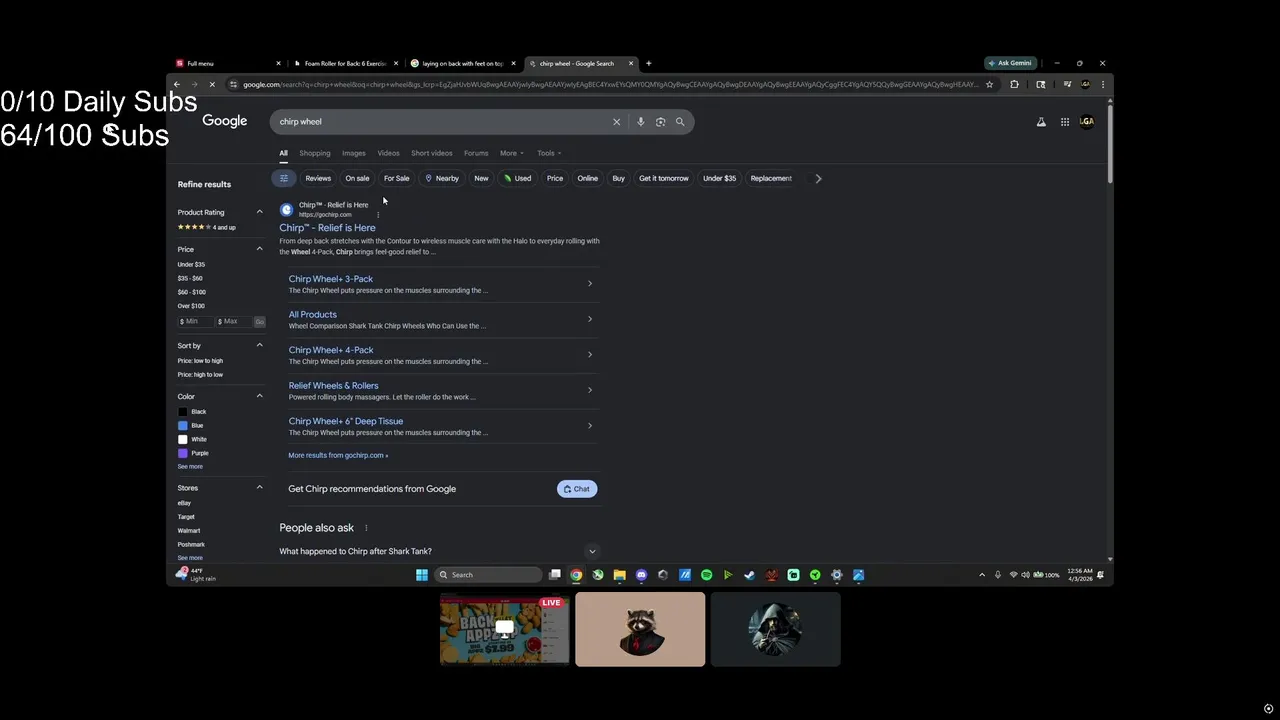This screenshot has width=1280, height=720.
Task: Switch to the Short videos tab
Action: 432,153
